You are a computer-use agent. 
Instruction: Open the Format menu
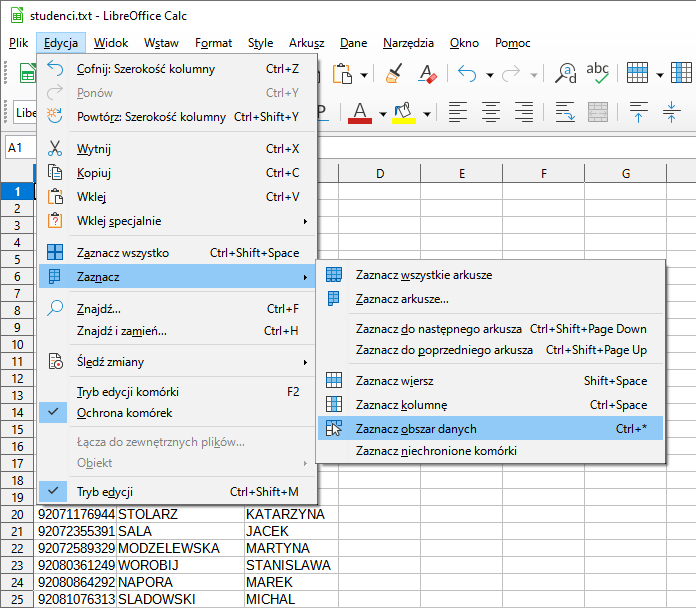point(214,43)
